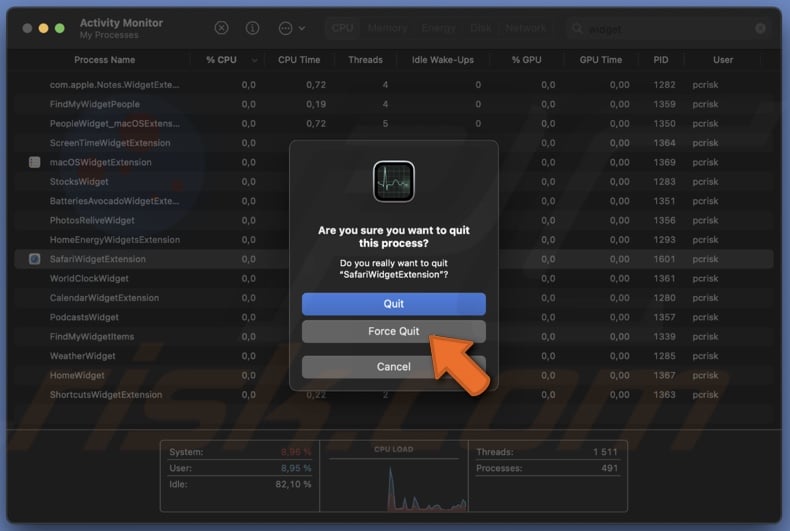Click the User 8,95 % value
This screenshot has width=790, height=531.
pyautogui.click(x=296, y=468)
